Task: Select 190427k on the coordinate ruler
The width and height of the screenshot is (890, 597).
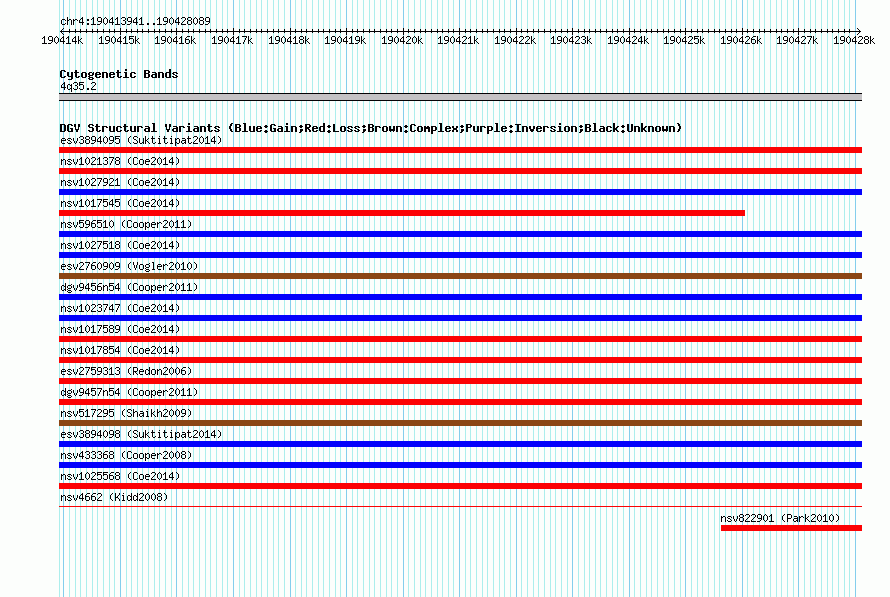Action: coord(796,40)
